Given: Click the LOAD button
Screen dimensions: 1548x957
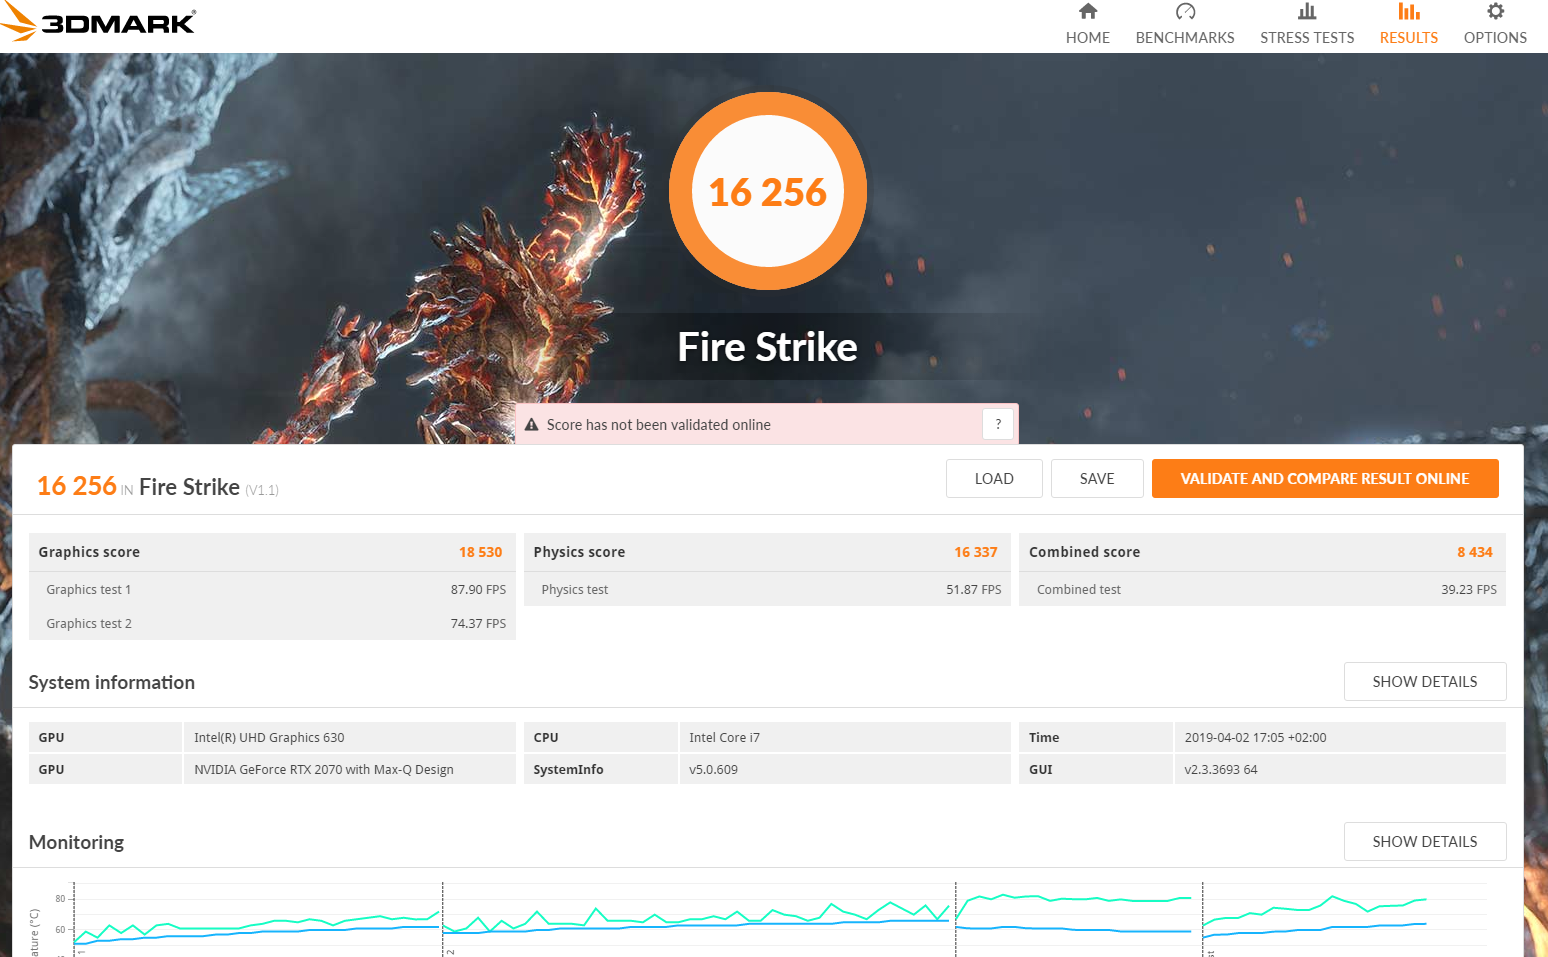Looking at the screenshot, I should [x=994, y=478].
